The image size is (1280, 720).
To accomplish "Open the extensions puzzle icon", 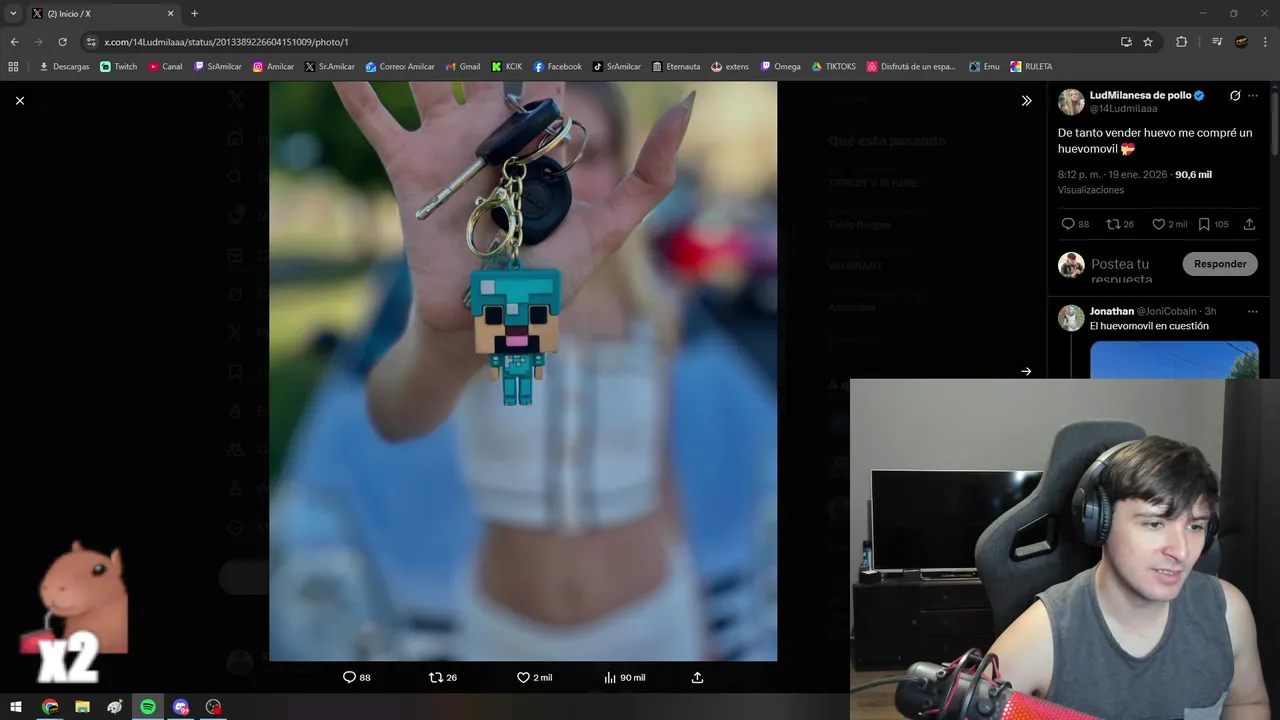I will (x=1181, y=42).
